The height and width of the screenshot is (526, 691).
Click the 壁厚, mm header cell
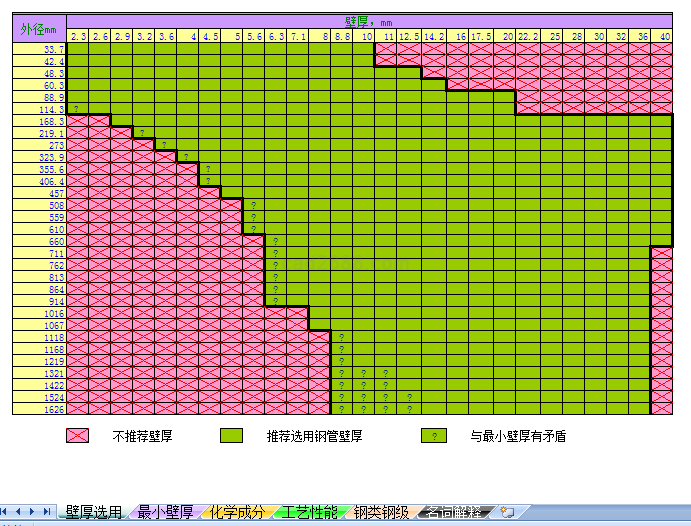click(369, 20)
